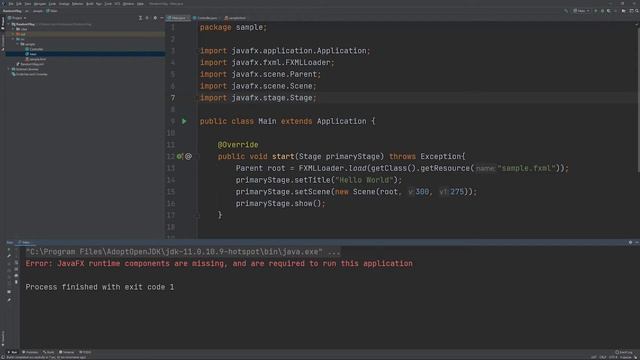The image size is (640, 360).
Task: Expand External Libraries node
Action: click(9, 69)
